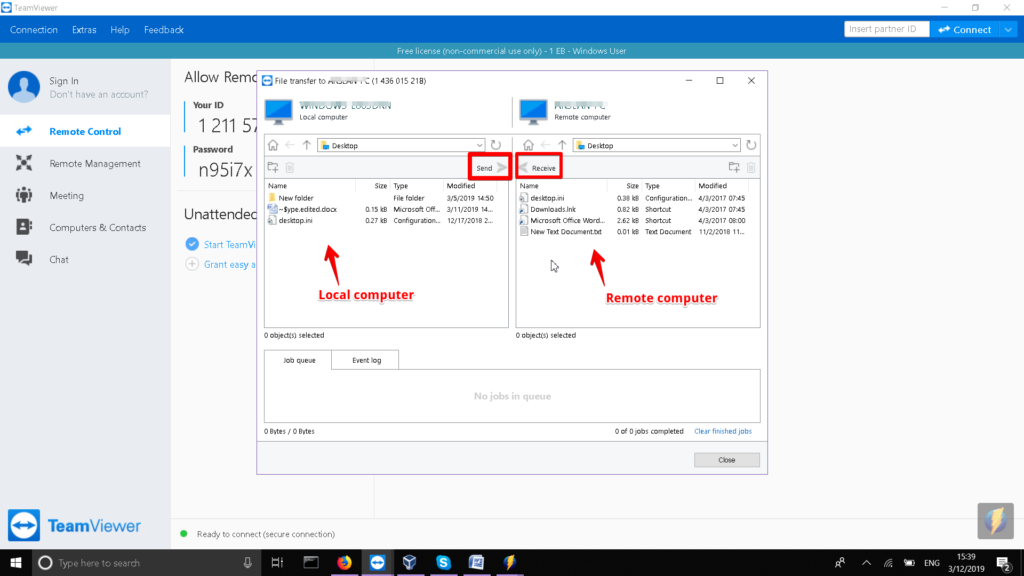Go back in local computer navigation

290,145
